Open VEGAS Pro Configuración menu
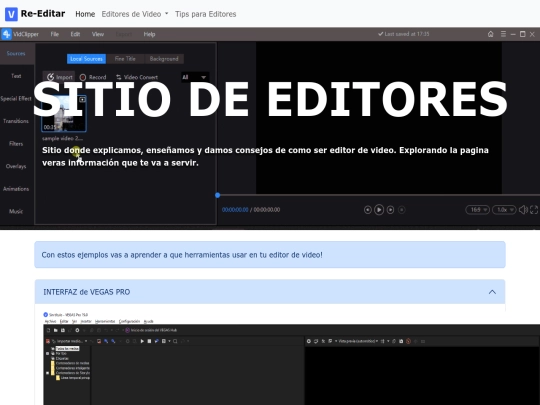The width and height of the screenshot is (540, 405). click(x=129, y=321)
